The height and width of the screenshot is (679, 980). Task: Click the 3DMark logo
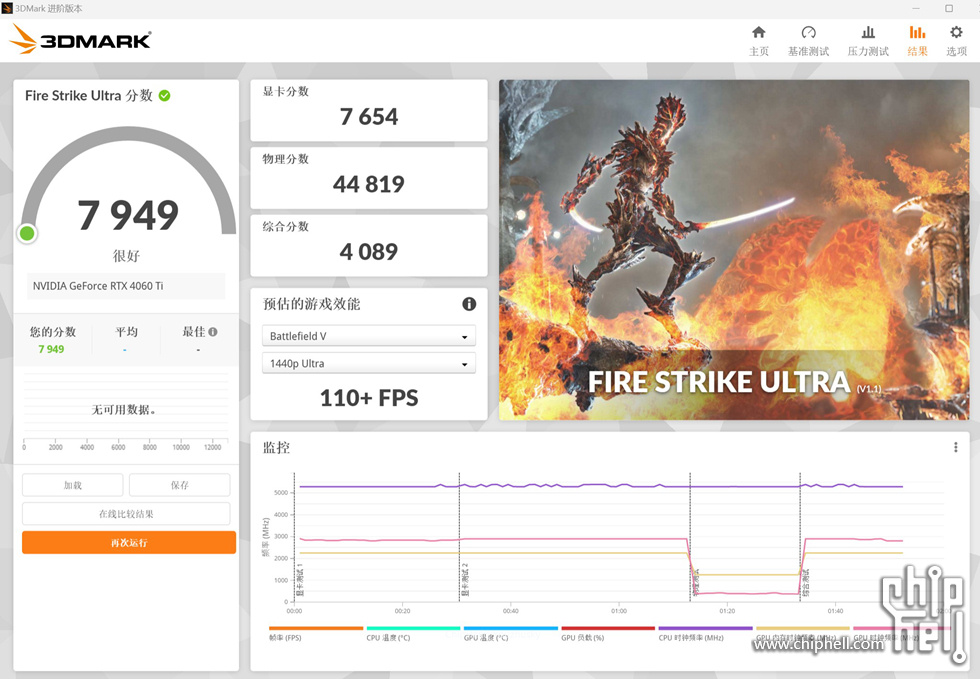point(80,39)
